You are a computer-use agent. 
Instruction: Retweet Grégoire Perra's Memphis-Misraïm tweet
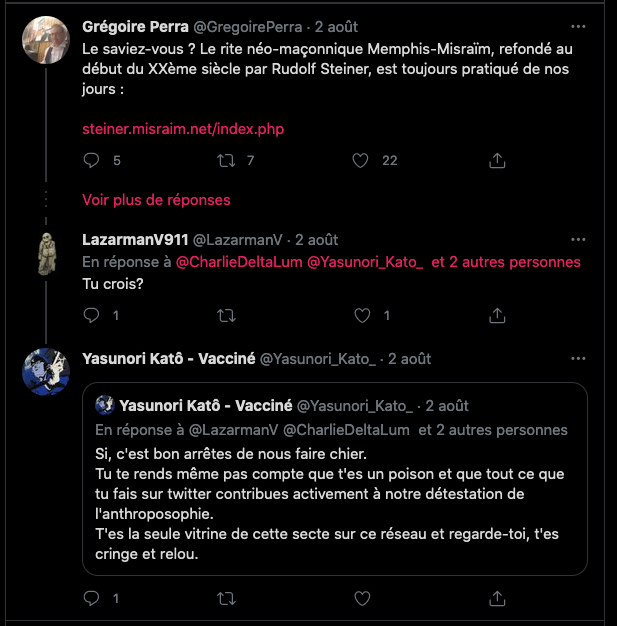(x=227, y=160)
